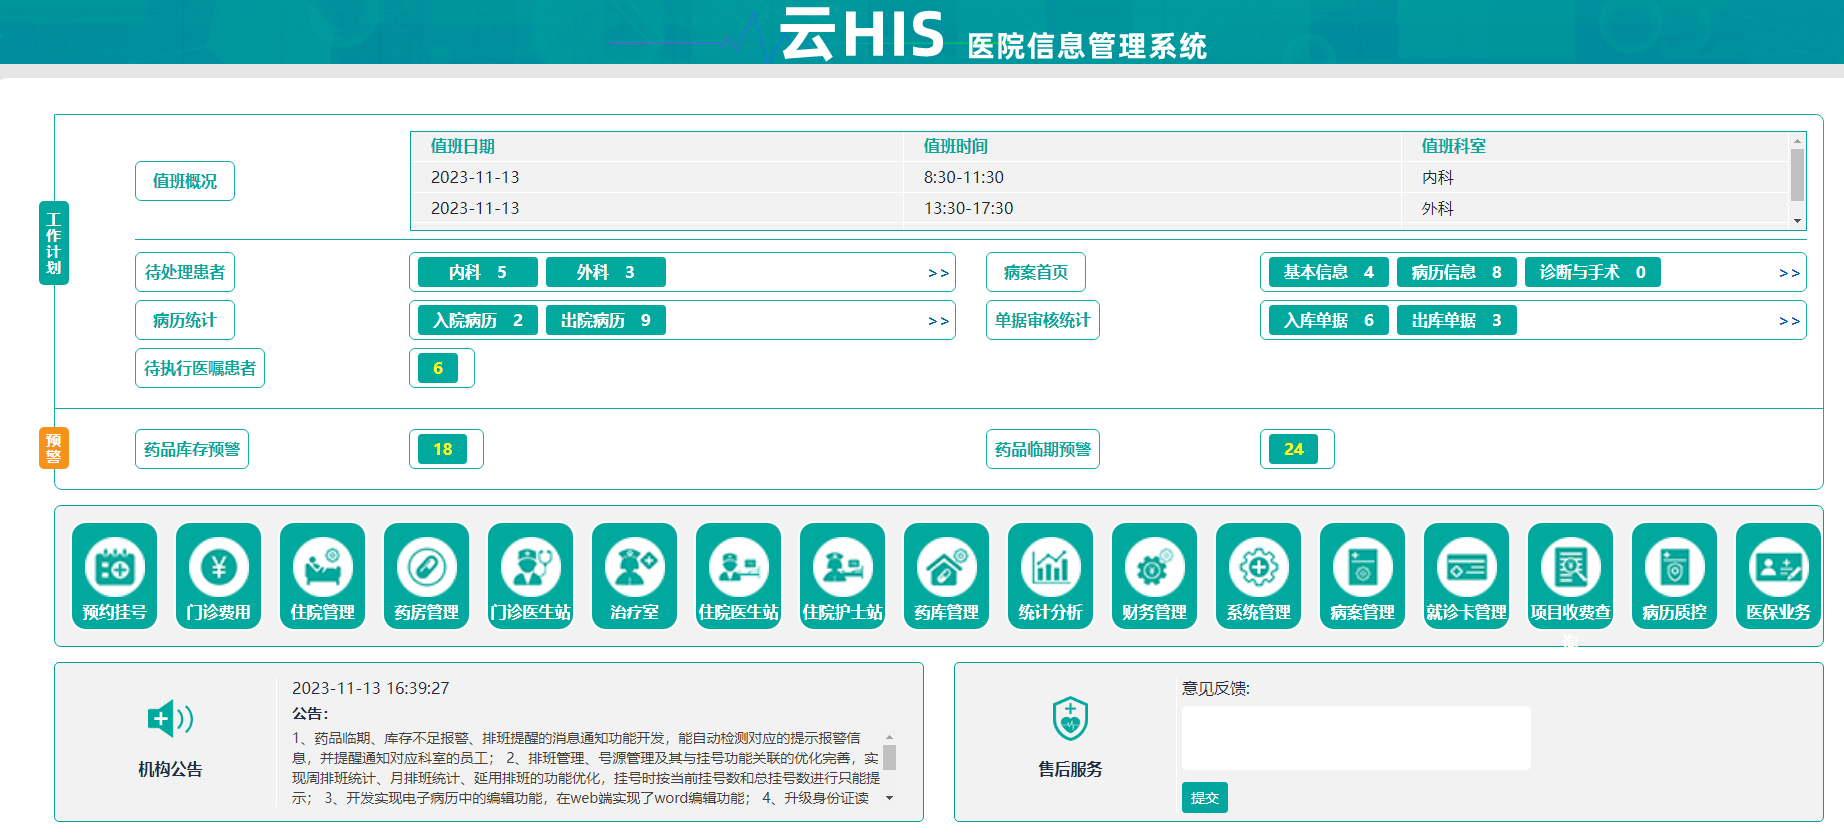
Task: Click the 值班时间 column header
Action: click(956, 146)
